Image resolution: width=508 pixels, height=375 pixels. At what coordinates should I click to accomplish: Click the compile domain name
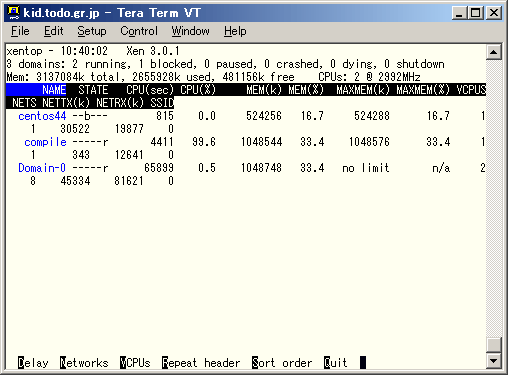pyautogui.click(x=45, y=142)
